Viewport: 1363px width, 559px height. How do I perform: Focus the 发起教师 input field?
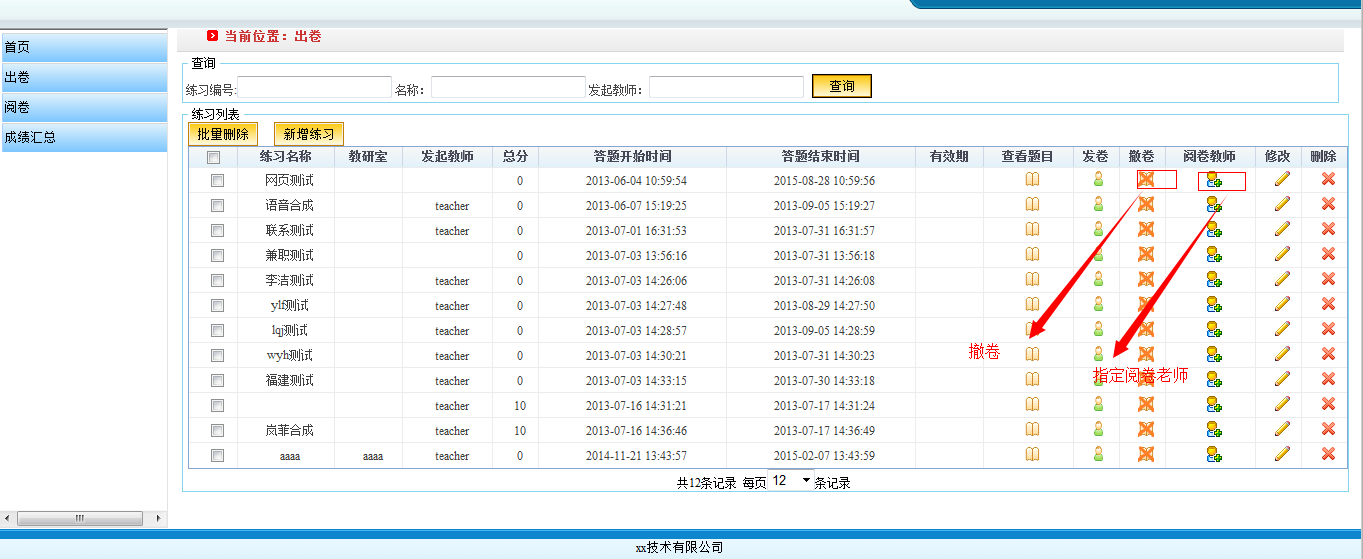click(x=726, y=88)
